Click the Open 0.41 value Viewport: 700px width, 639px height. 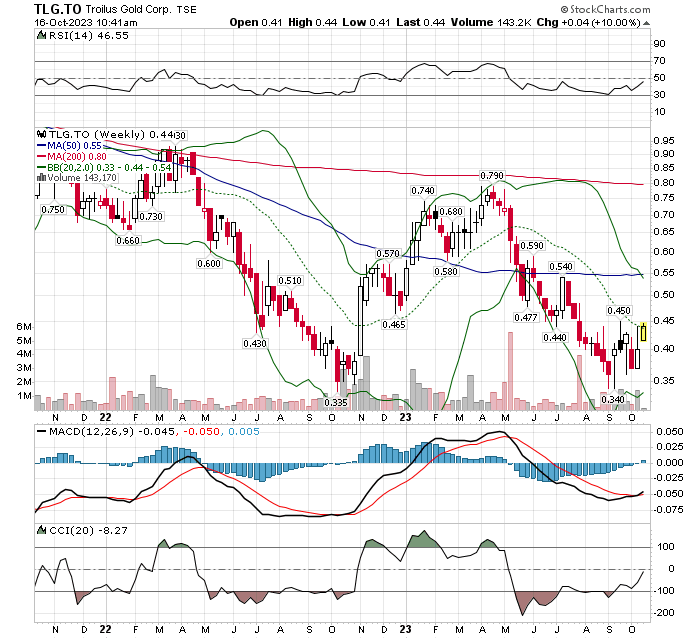coord(256,22)
